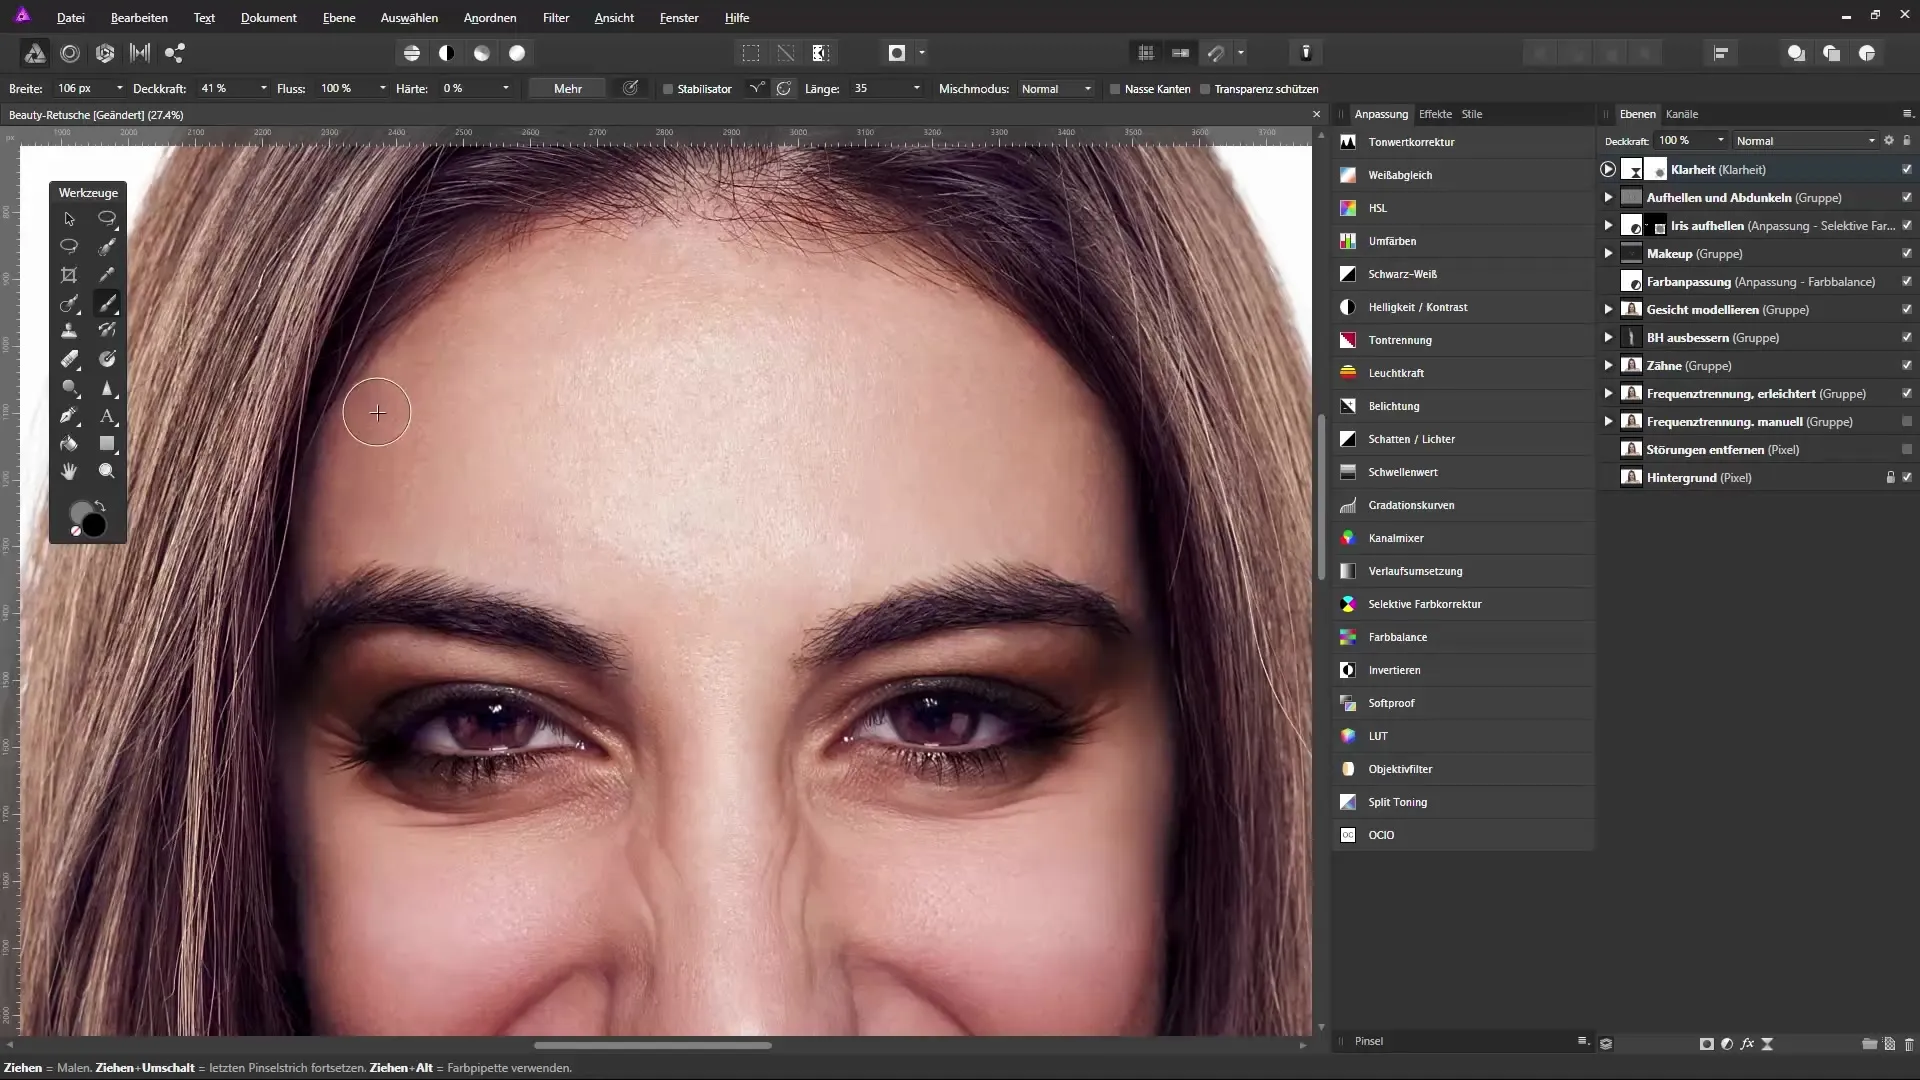Toggle visibility of Makeup group
The height and width of the screenshot is (1080, 1920).
pyautogui.click(x=1907, y=254)
